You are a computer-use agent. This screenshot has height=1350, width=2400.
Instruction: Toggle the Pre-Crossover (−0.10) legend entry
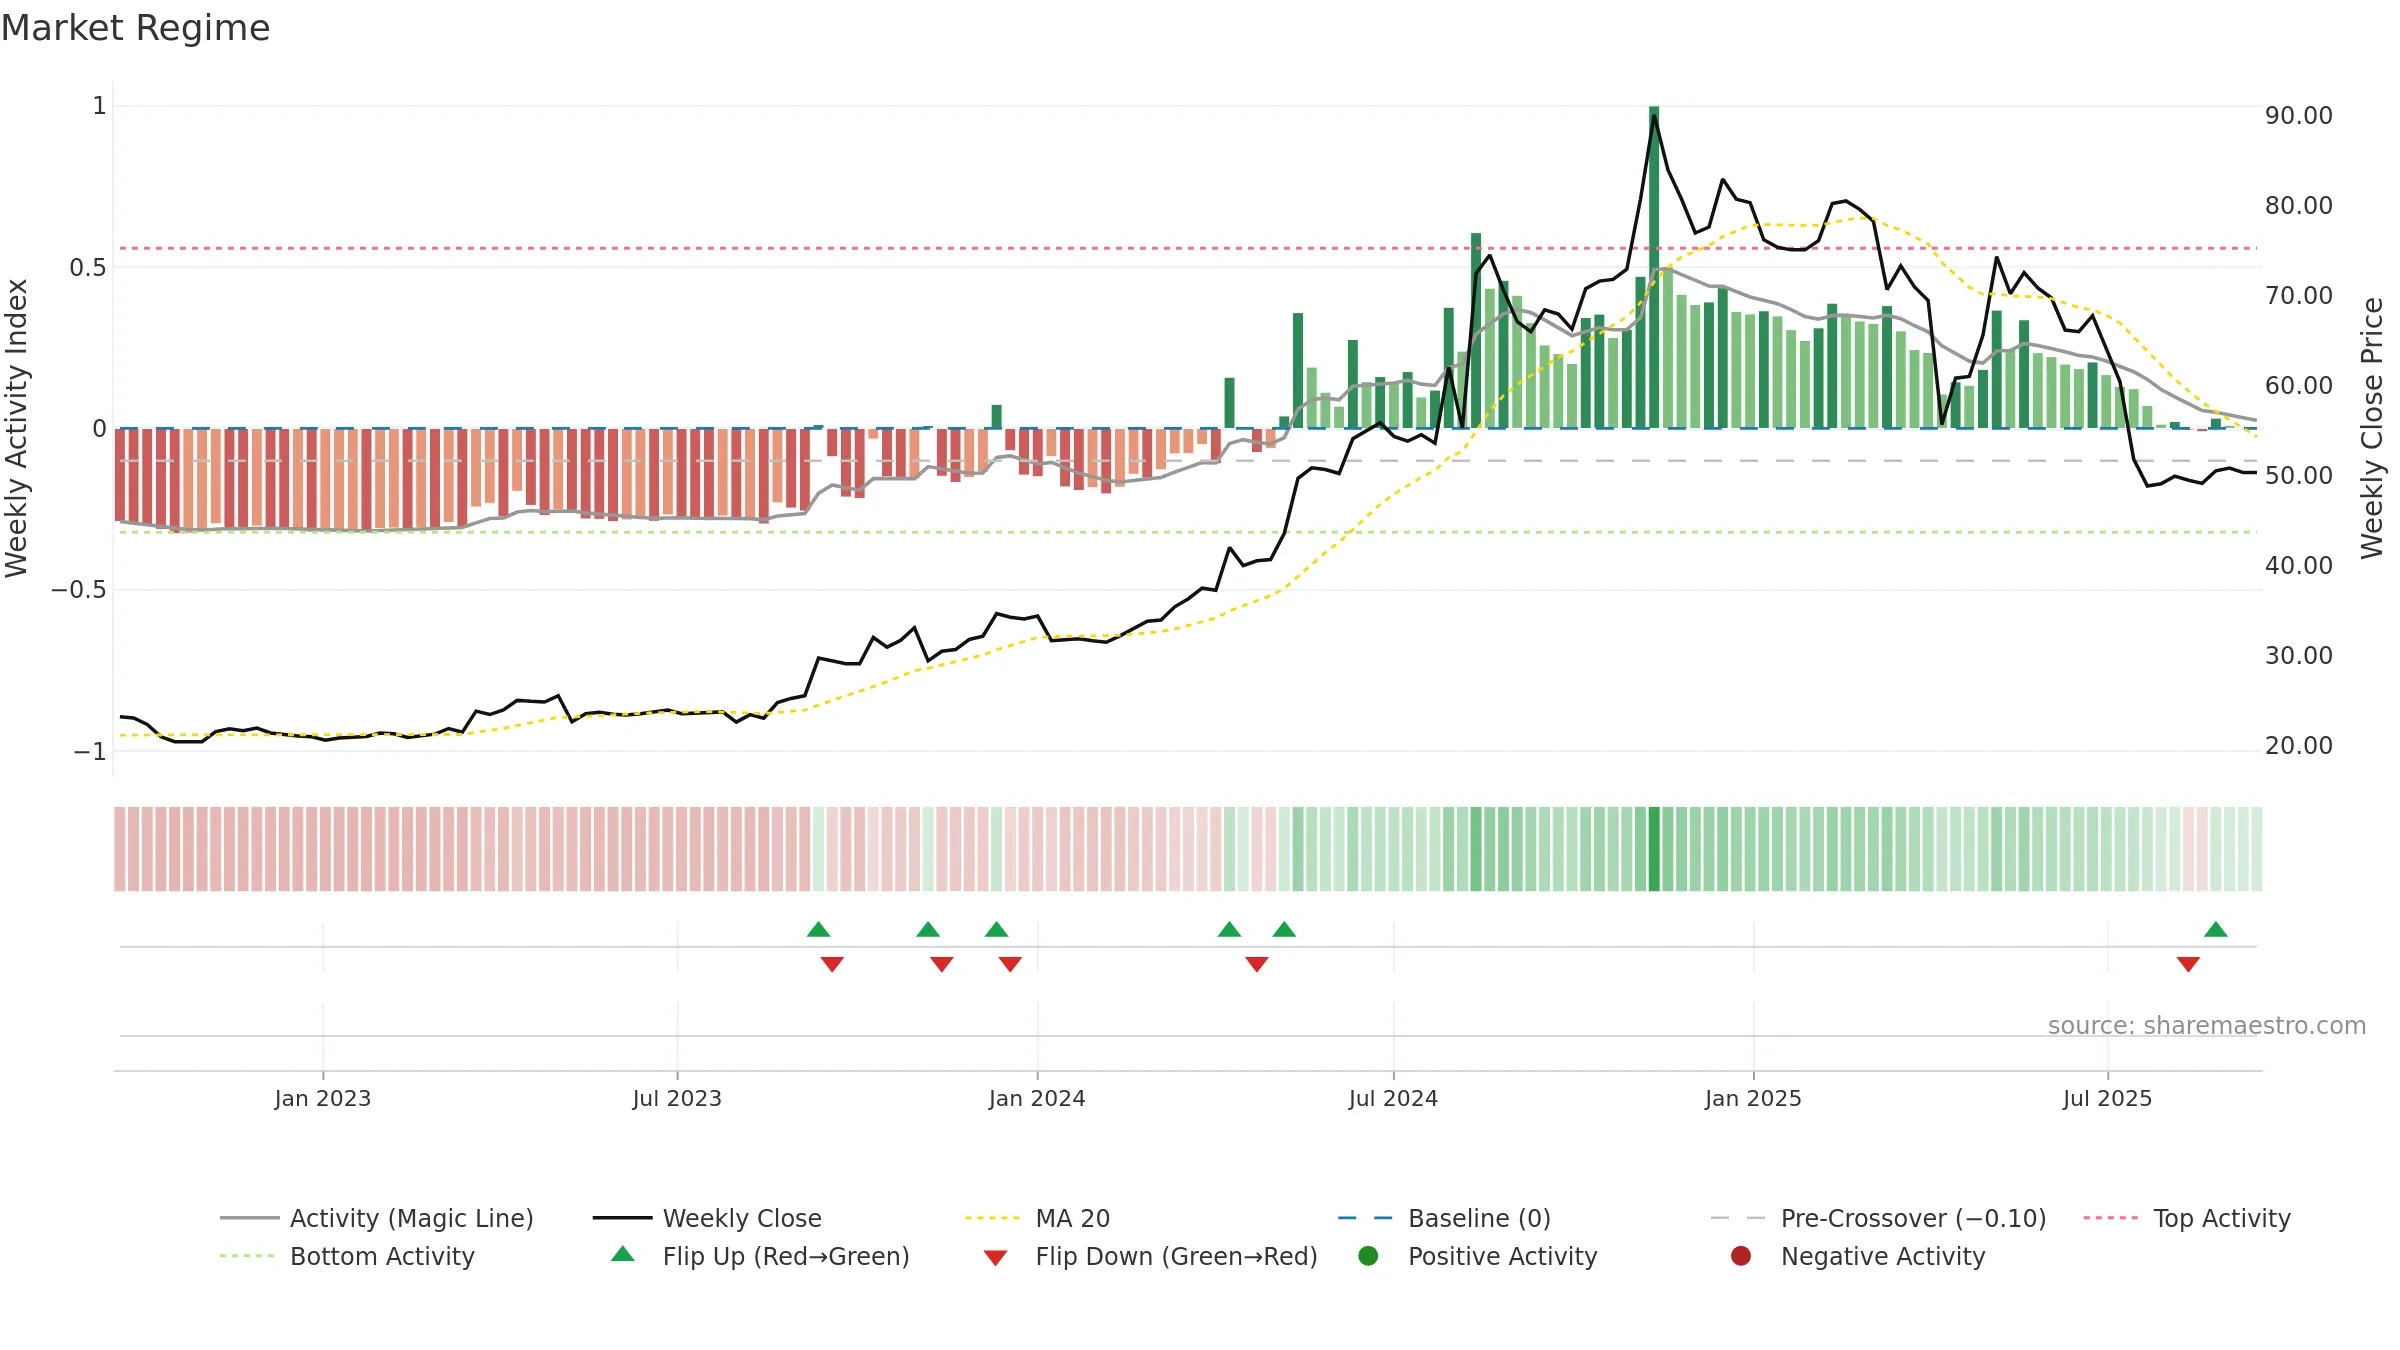[1878, 1218]
